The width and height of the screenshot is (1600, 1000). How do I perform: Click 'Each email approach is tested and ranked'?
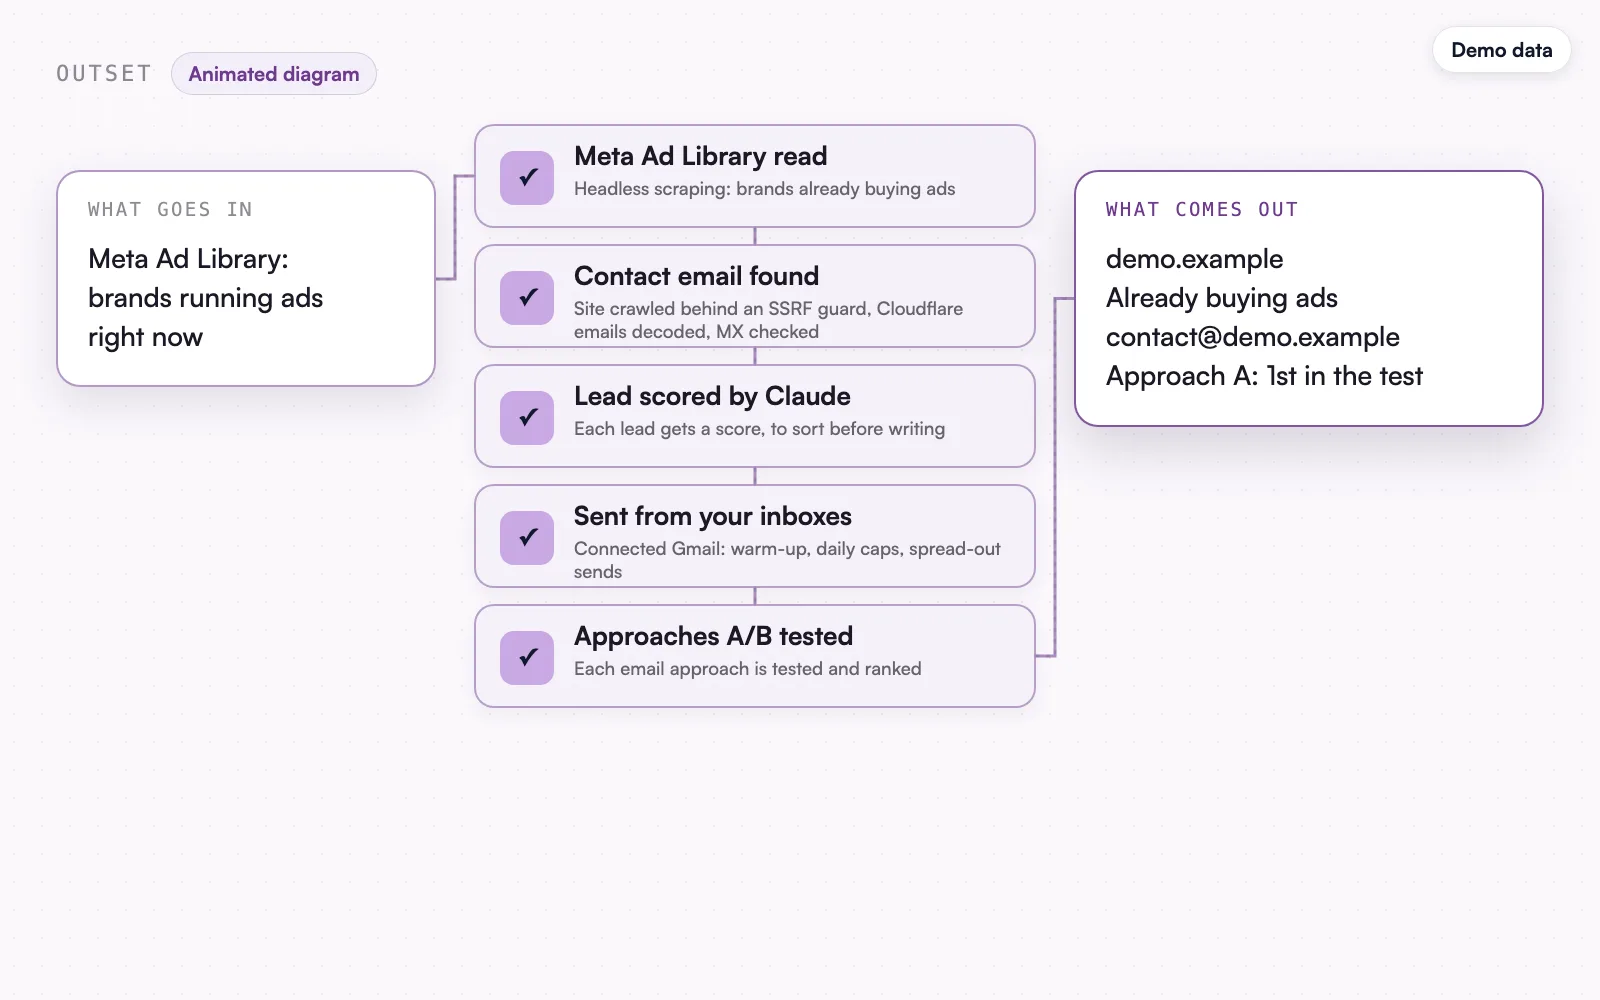coord(748,669)
